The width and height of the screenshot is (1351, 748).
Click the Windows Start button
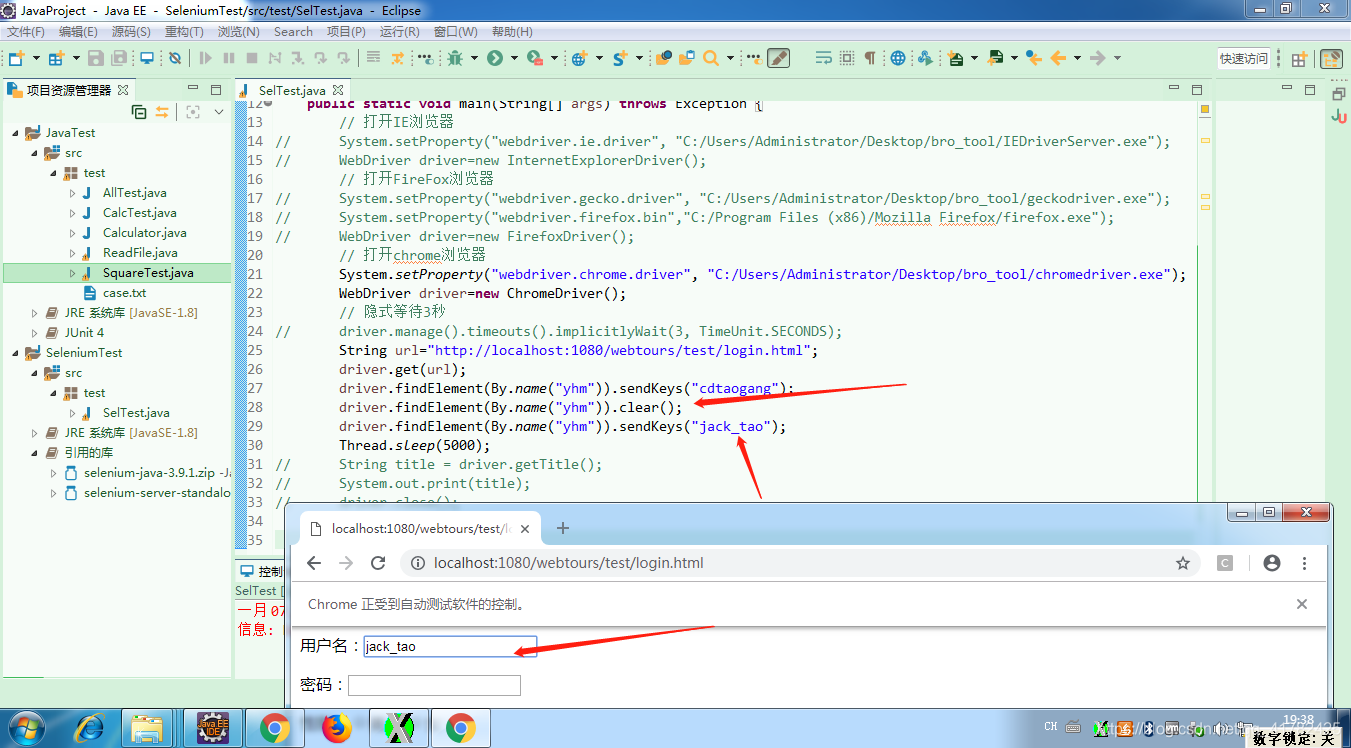click(x=27, y=727)
